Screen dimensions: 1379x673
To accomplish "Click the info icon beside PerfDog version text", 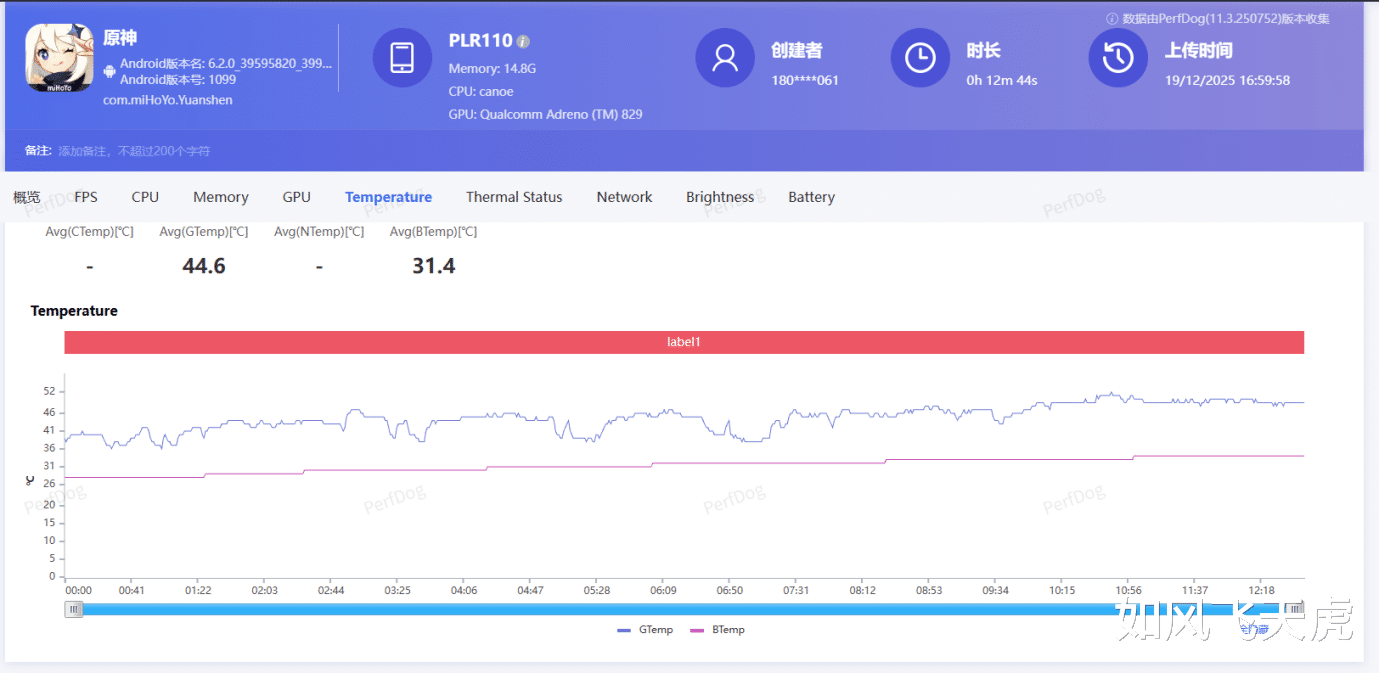I will coord(1112,19).
